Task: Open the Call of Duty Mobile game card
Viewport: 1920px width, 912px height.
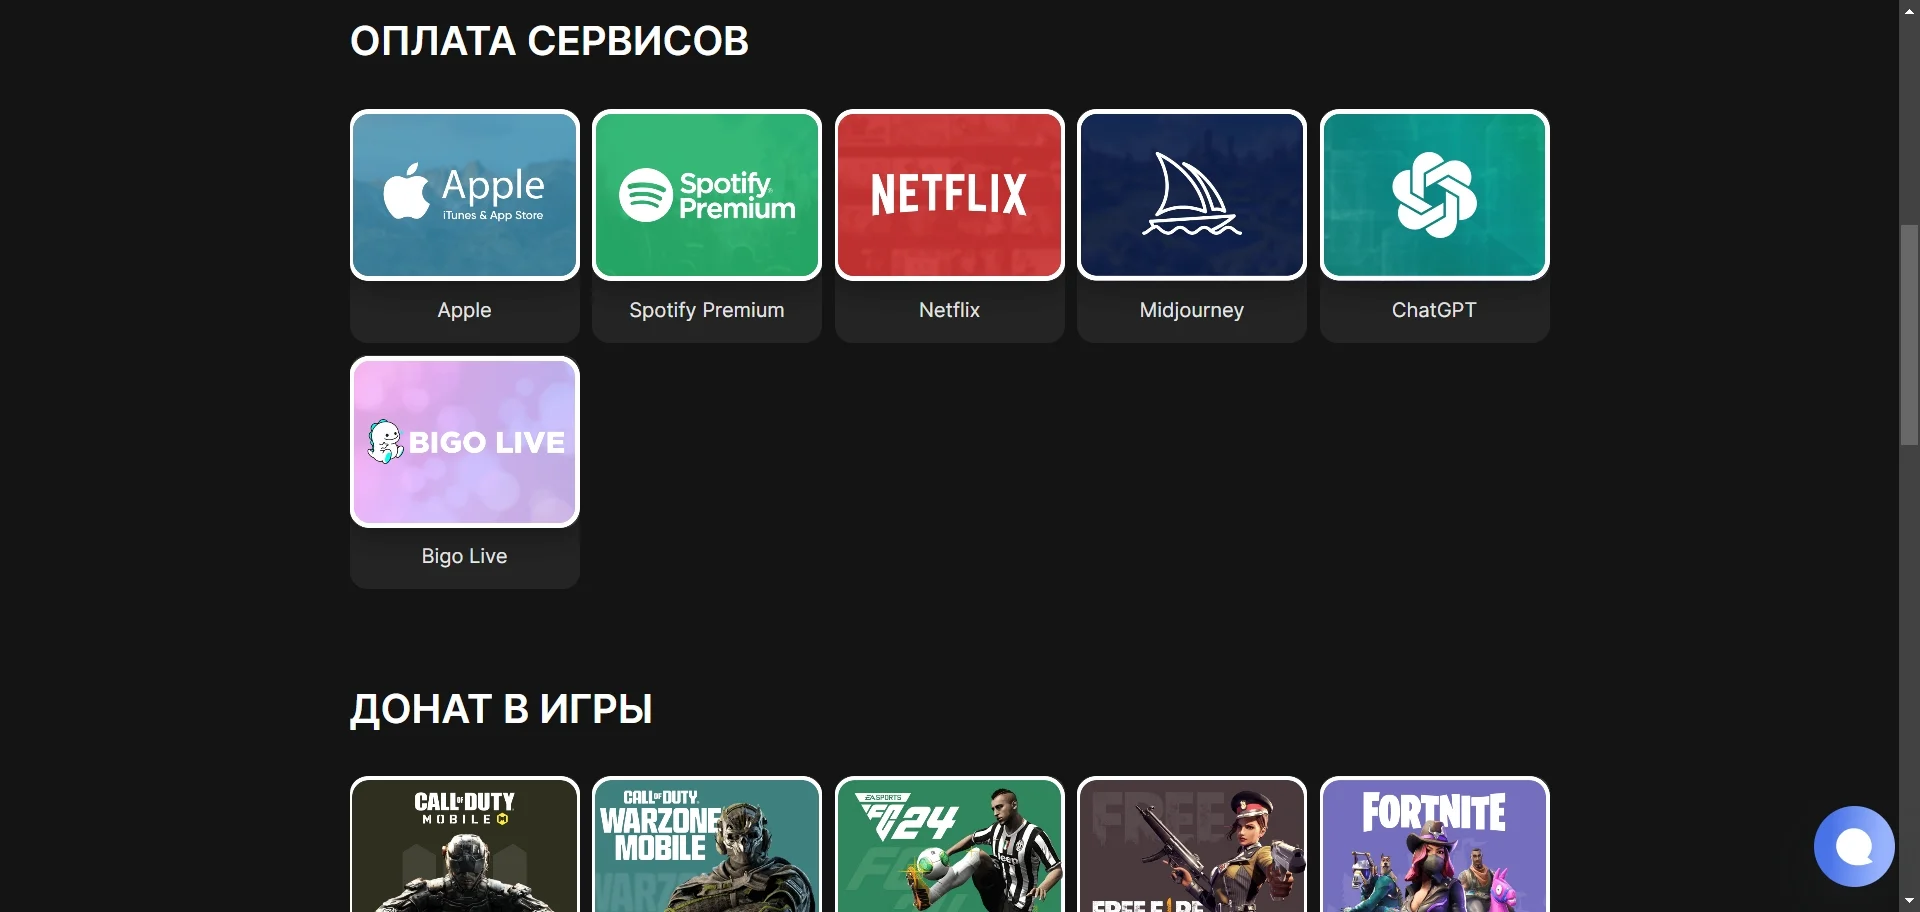Action: [465, 845]
